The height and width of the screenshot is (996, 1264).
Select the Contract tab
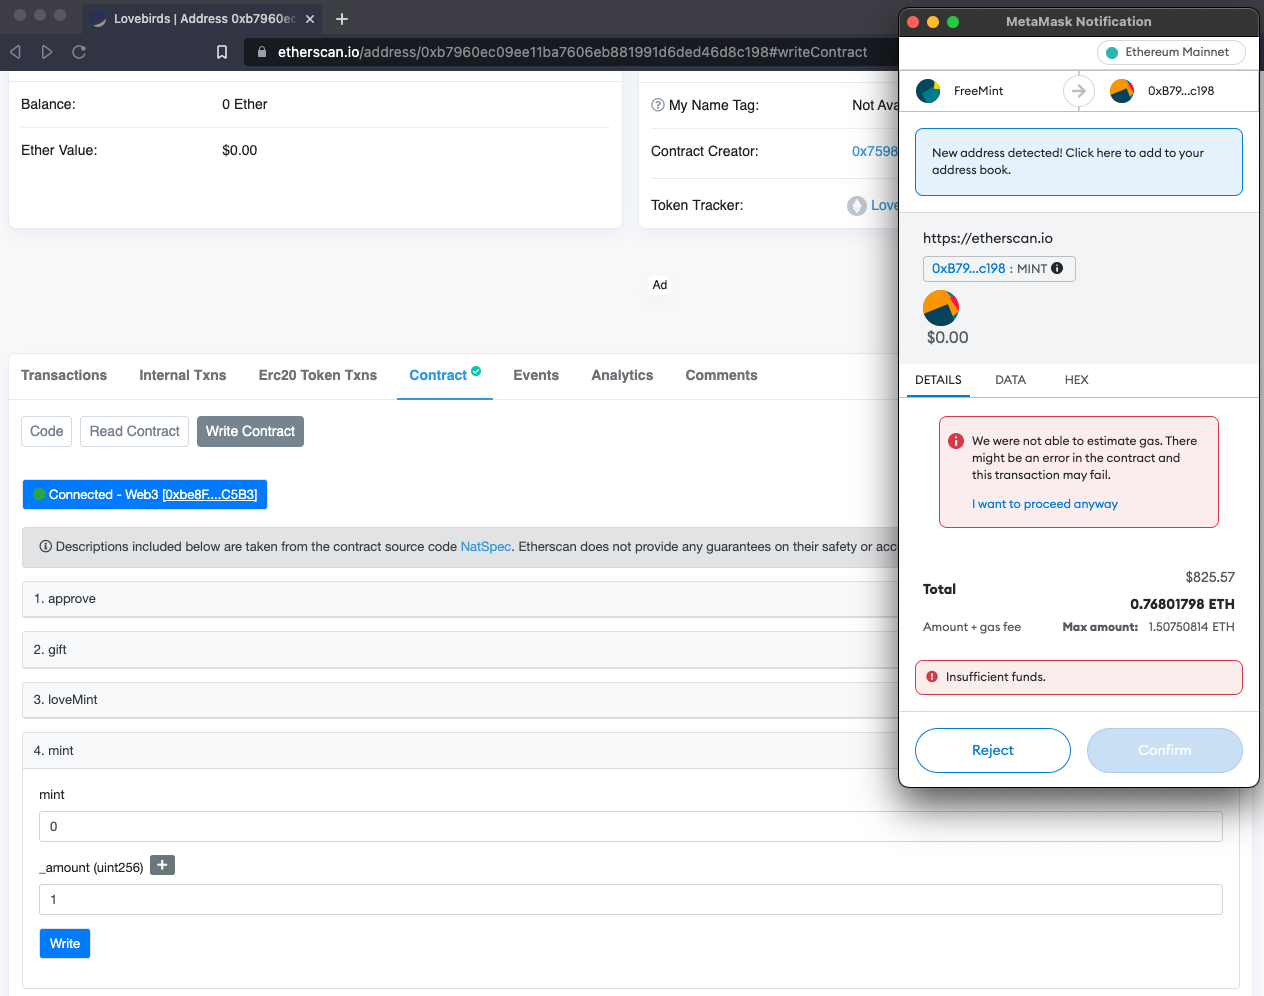(x=438, y=375)
